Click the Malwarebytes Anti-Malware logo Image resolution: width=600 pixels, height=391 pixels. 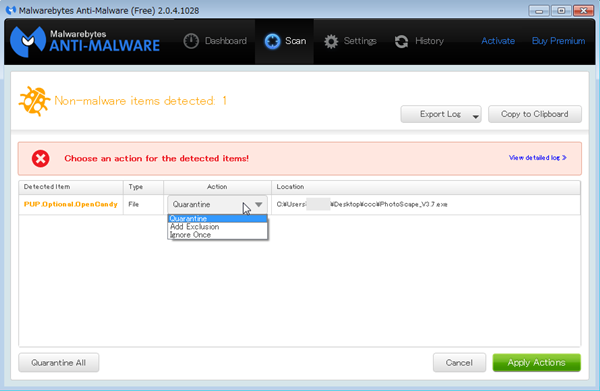[85, 41]
